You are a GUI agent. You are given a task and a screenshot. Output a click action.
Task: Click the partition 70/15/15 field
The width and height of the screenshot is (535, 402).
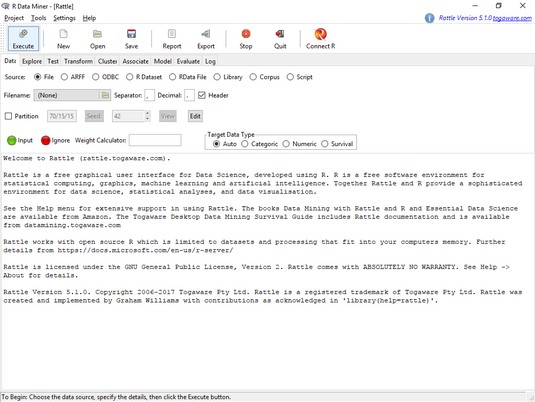coord(62,116)
